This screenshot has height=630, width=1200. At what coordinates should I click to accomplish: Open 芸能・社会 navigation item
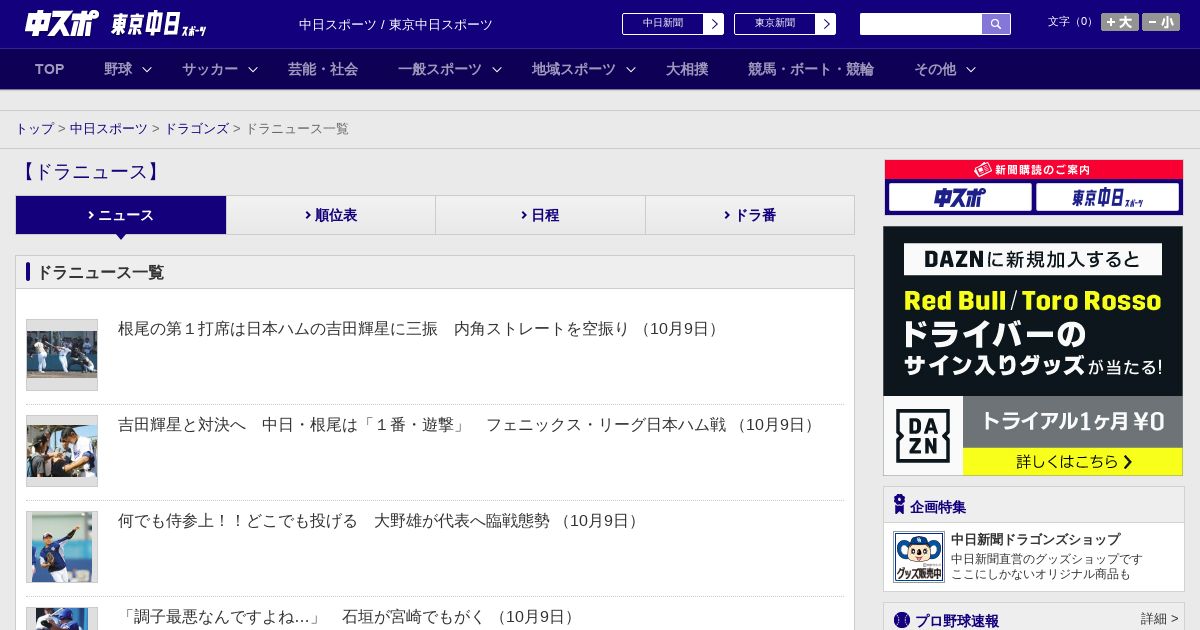coord(323,69)
